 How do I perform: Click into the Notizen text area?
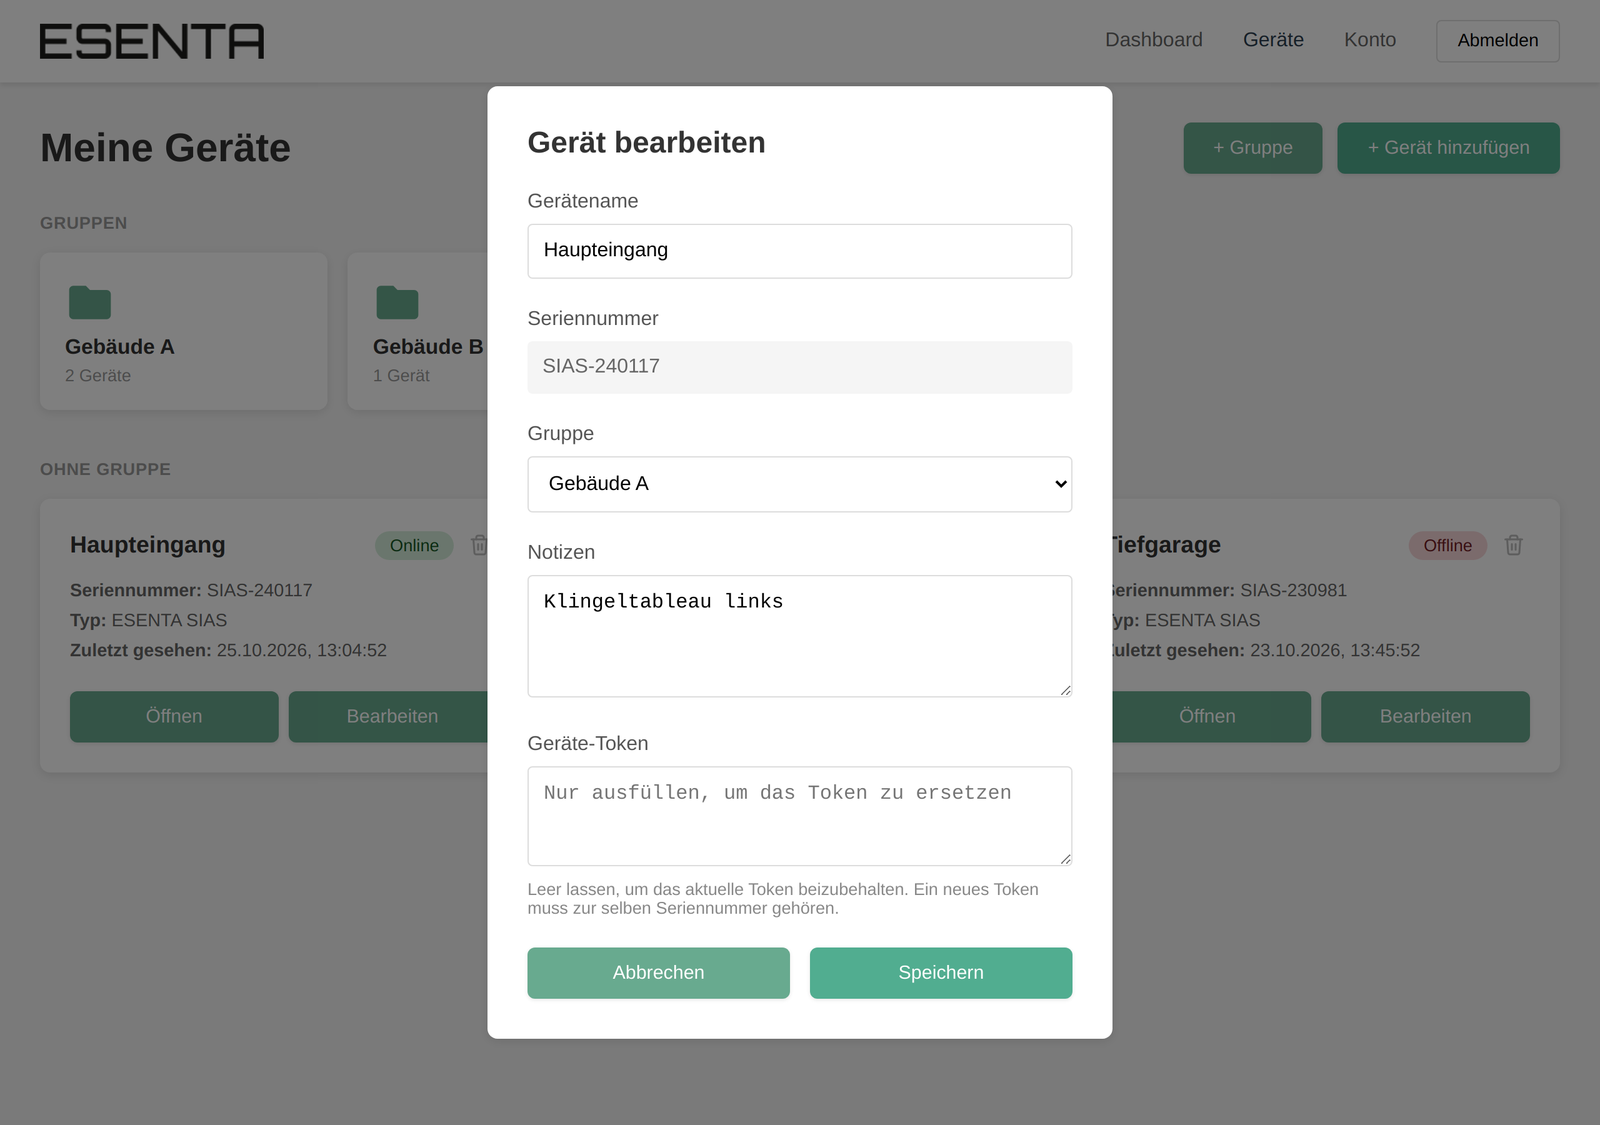coord(800,636)
